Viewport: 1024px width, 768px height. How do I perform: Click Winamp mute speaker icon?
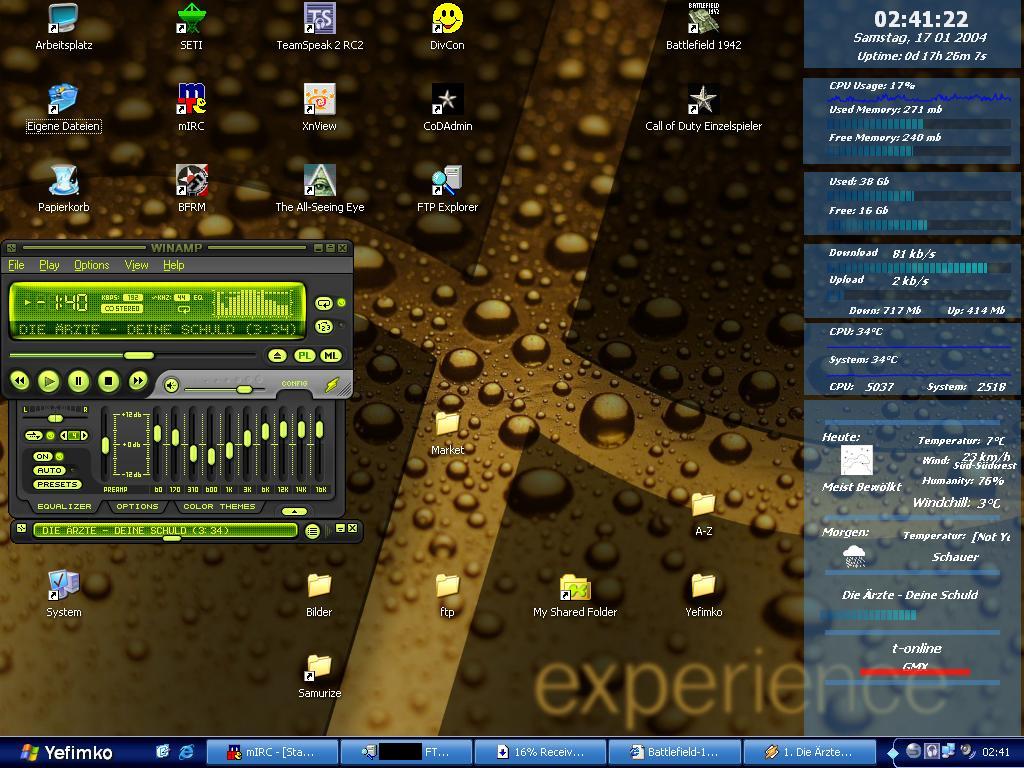click(171, 385)
